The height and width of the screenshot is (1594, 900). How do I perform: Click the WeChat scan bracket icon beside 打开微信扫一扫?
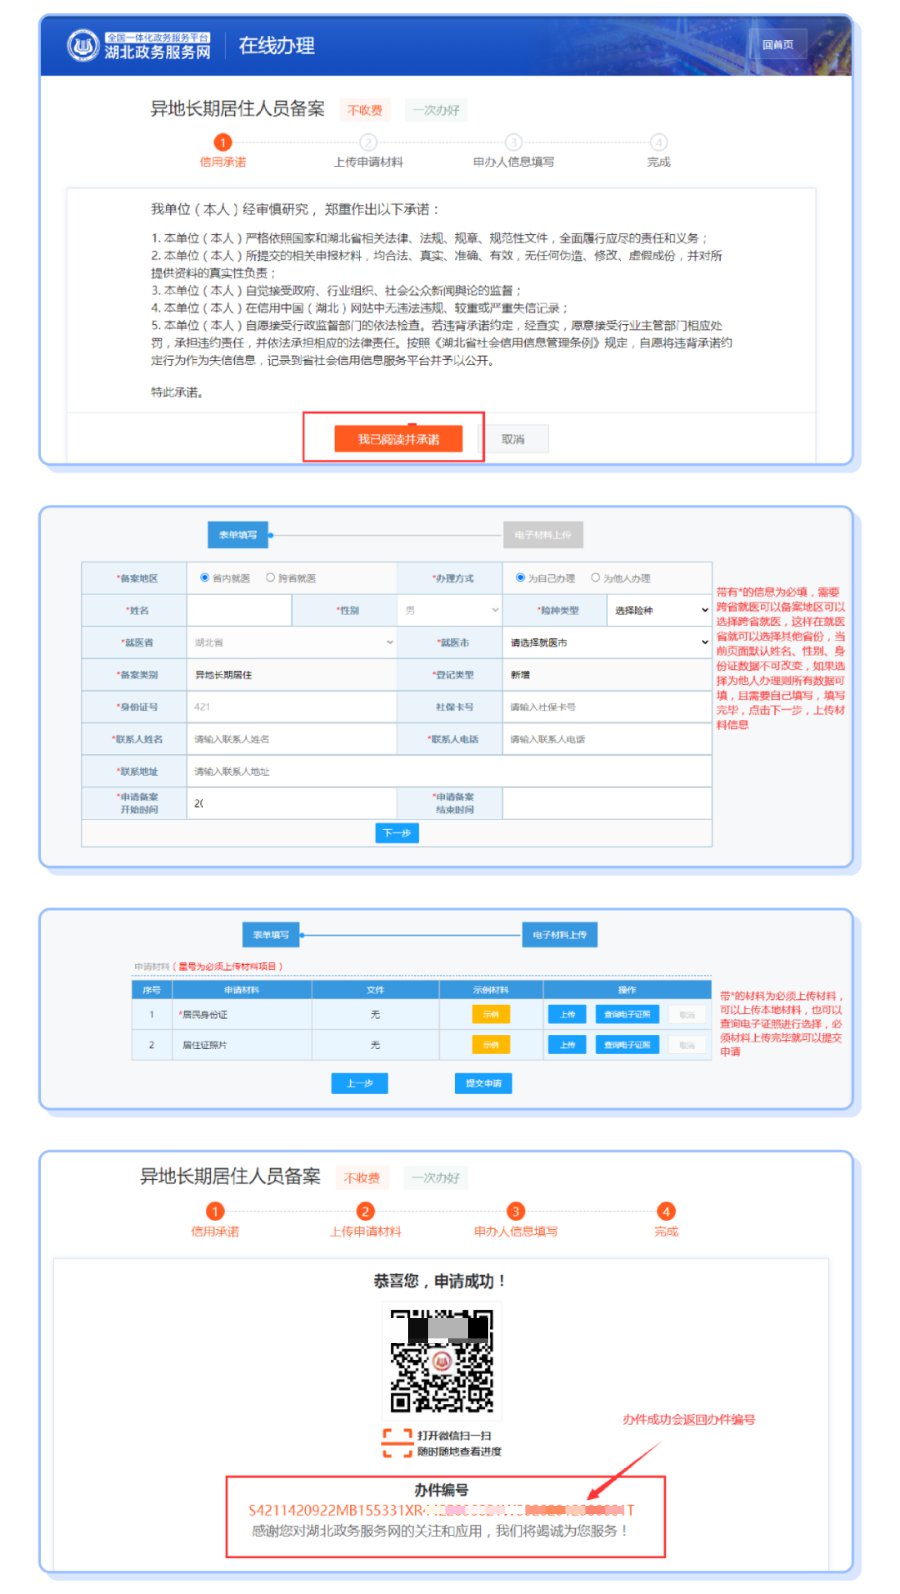(x=397, y=1443)
